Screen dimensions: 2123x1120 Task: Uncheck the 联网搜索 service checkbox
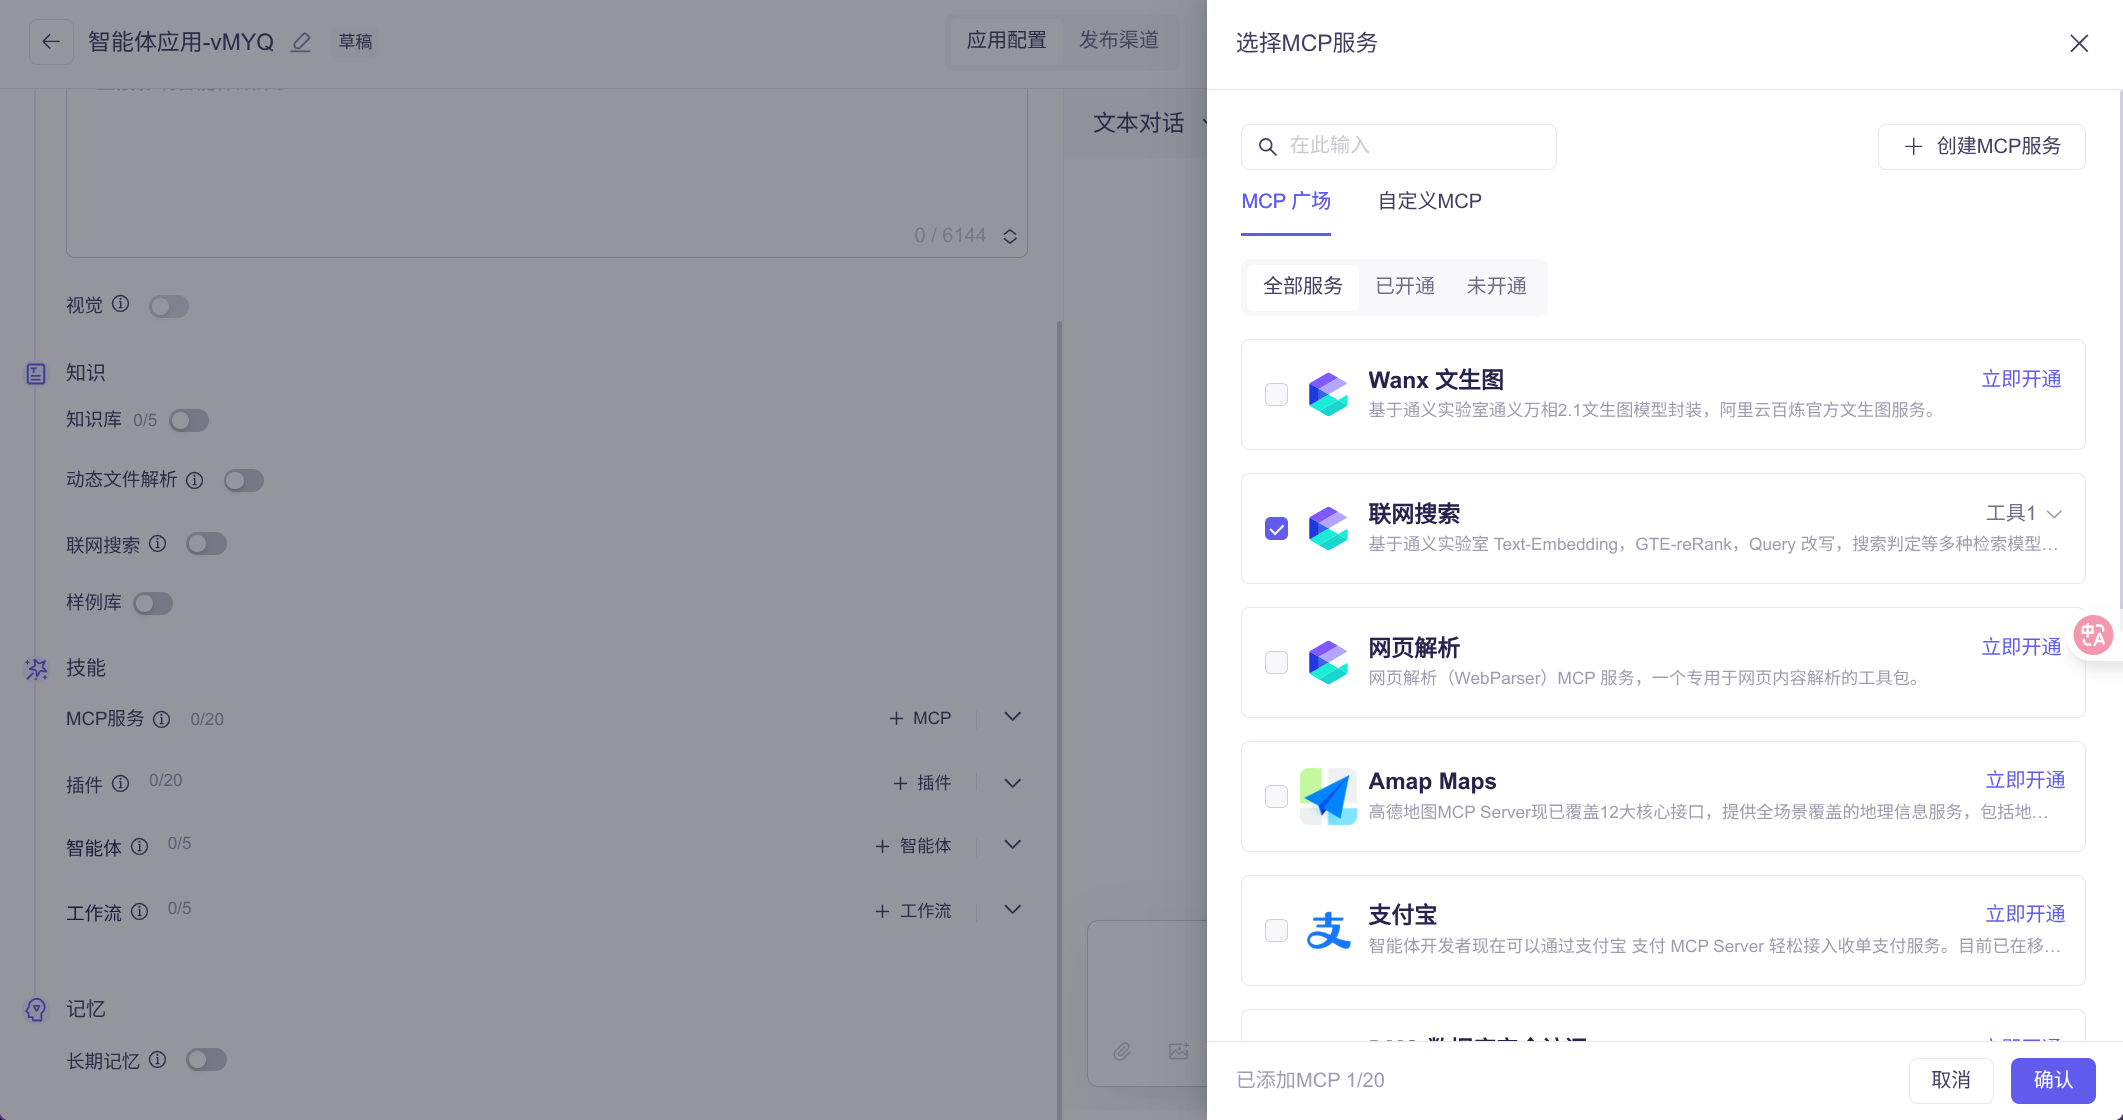click(1276, 528)
